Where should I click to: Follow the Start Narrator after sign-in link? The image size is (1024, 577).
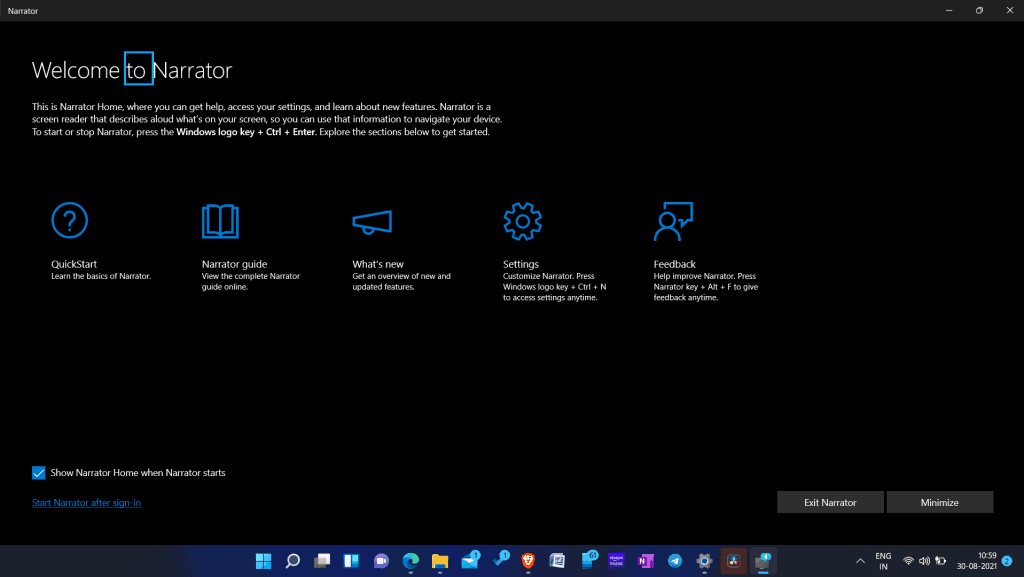[86, 503]
